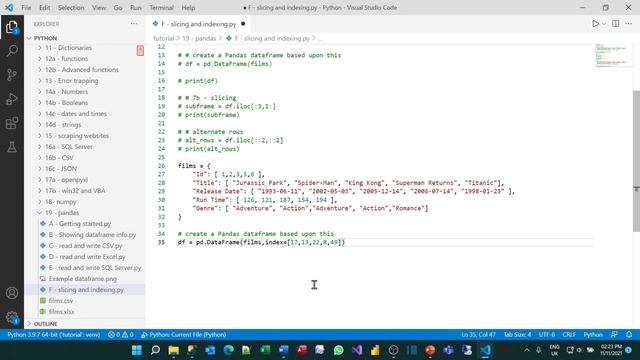This screenshot has height=360, width=640.
Task: Open notifications bell in status bar
Action: 629,335
